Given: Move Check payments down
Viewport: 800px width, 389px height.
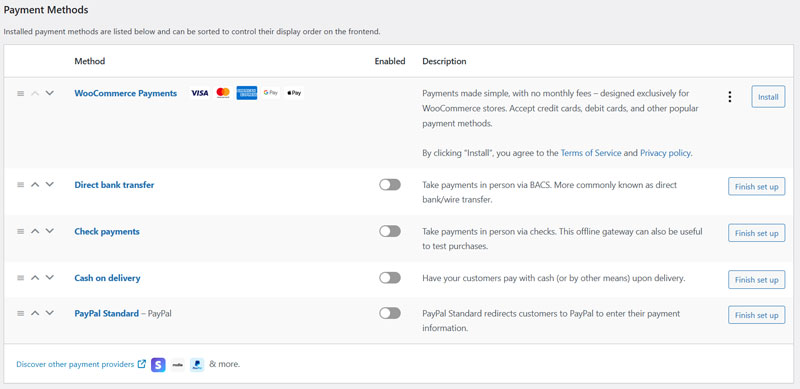Looking at the screenshot, I should pos(49,231).
